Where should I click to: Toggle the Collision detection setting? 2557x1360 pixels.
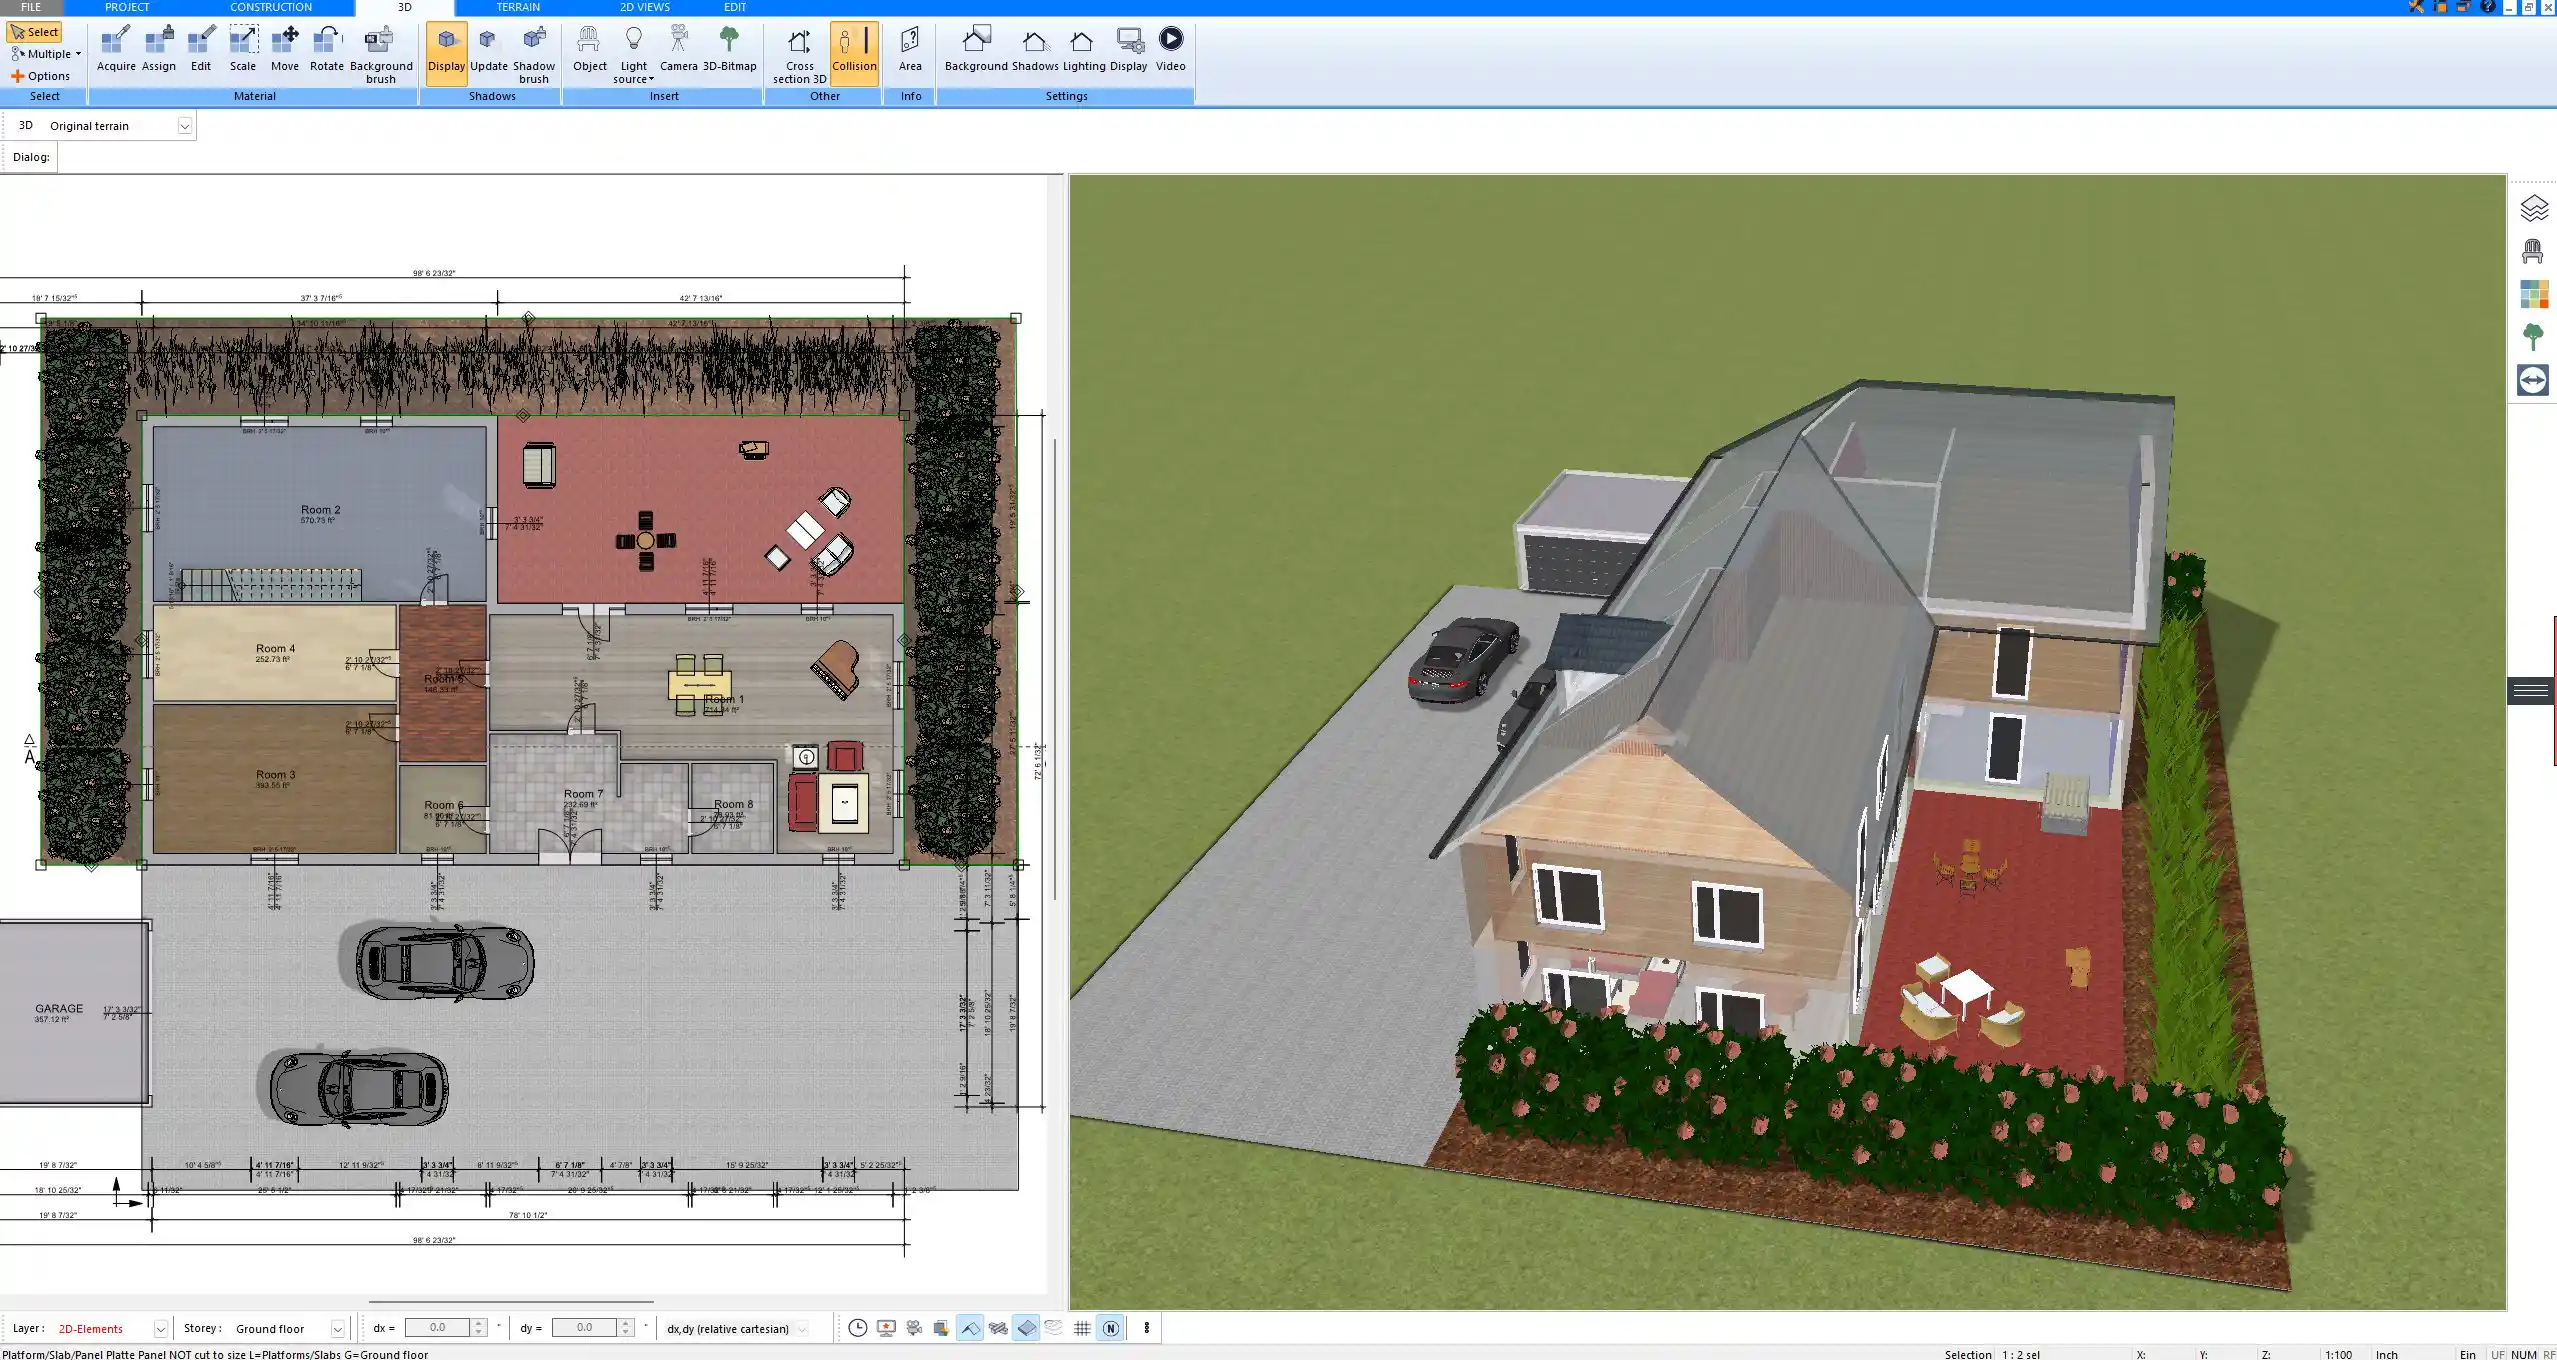[854, 50]
